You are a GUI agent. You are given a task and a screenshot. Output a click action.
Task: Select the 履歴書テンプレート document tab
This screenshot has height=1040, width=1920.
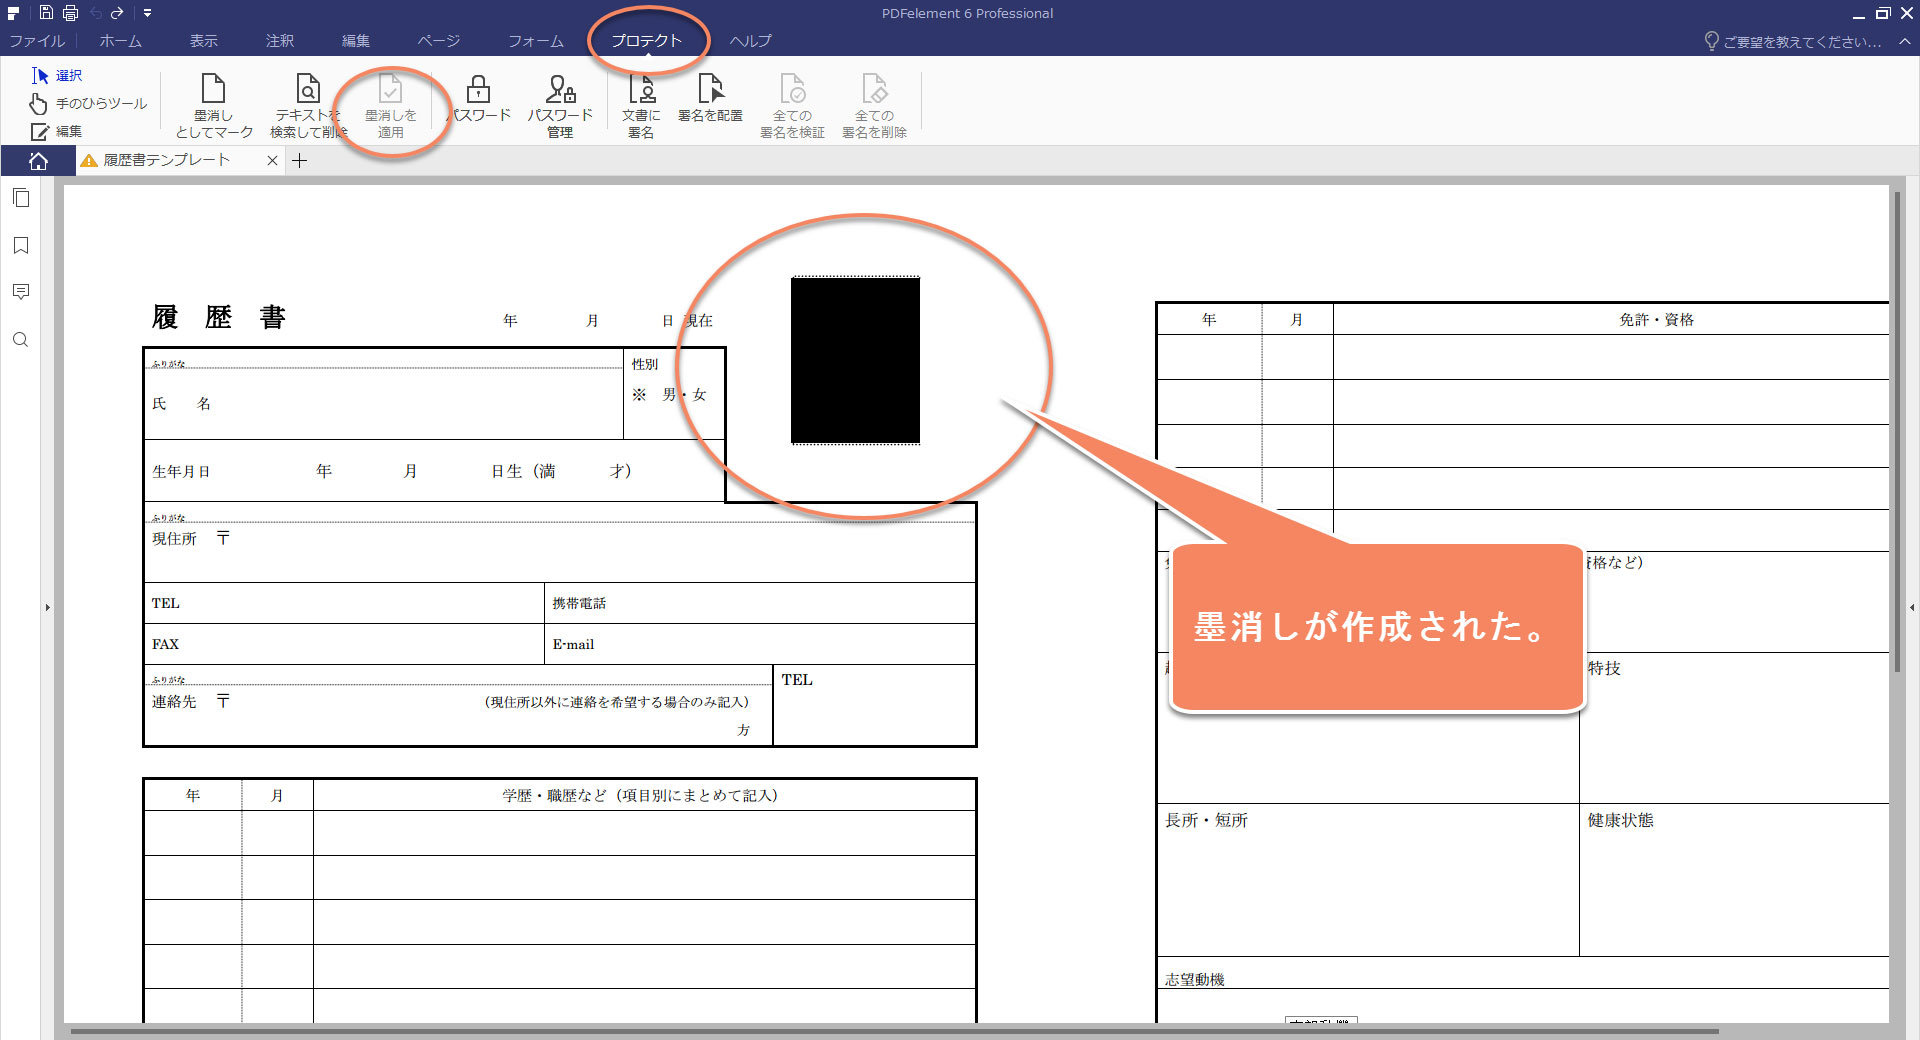click(x=167, y=160)
